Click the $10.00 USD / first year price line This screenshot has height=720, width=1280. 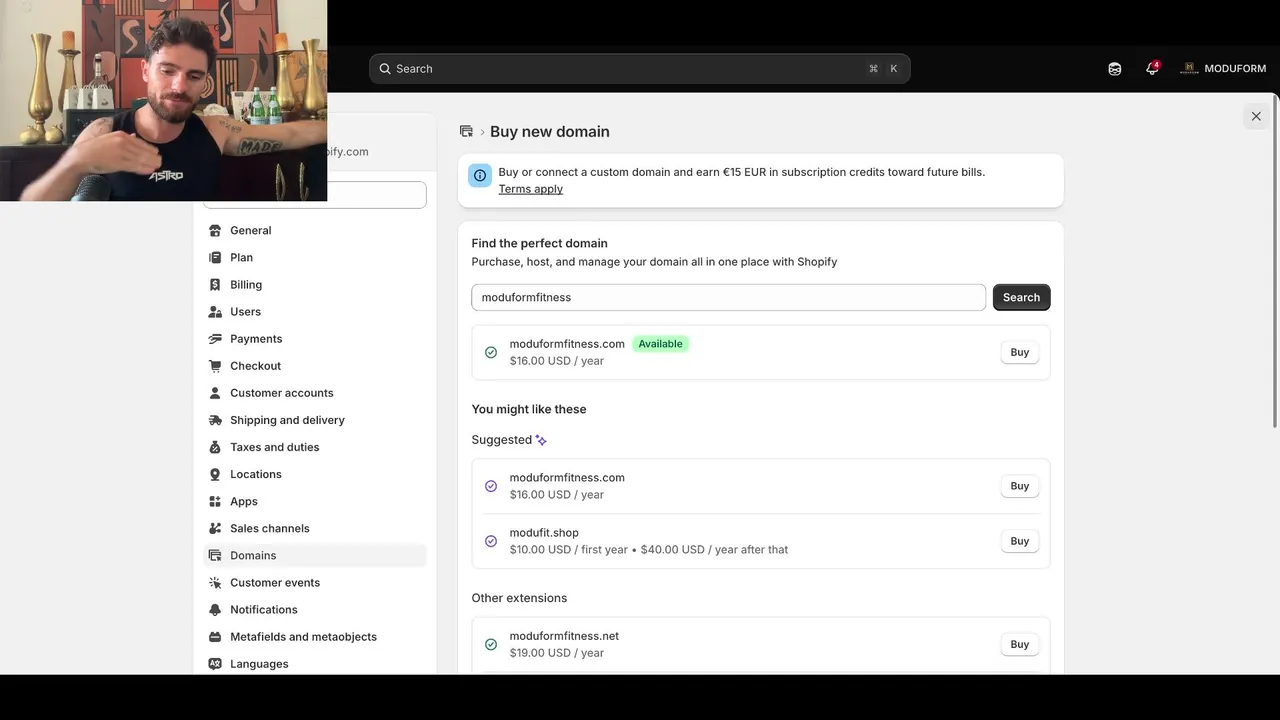tap(649, 550)
